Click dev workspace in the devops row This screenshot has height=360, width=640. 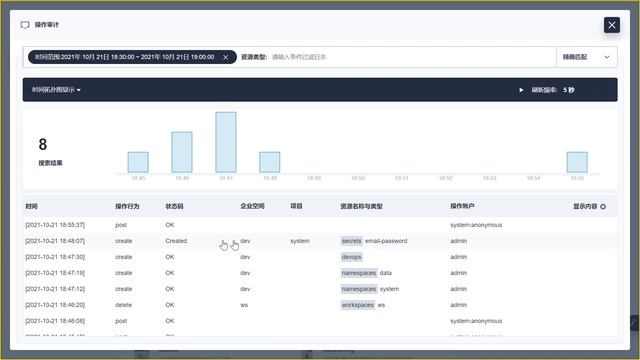tap(245, 257)
